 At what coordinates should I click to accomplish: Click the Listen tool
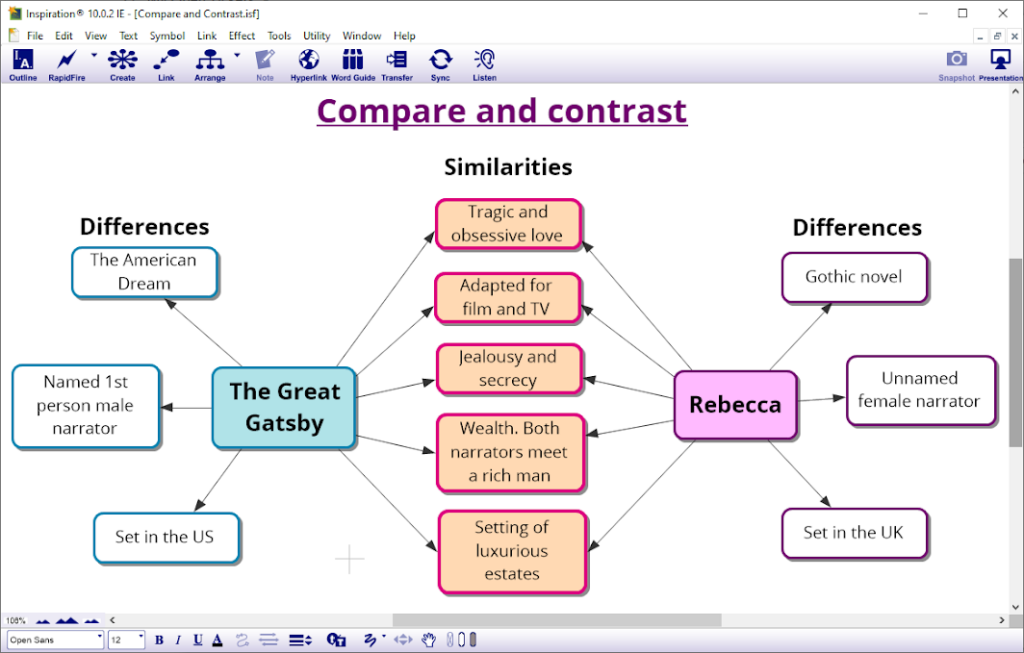click(x=484, y=65)
